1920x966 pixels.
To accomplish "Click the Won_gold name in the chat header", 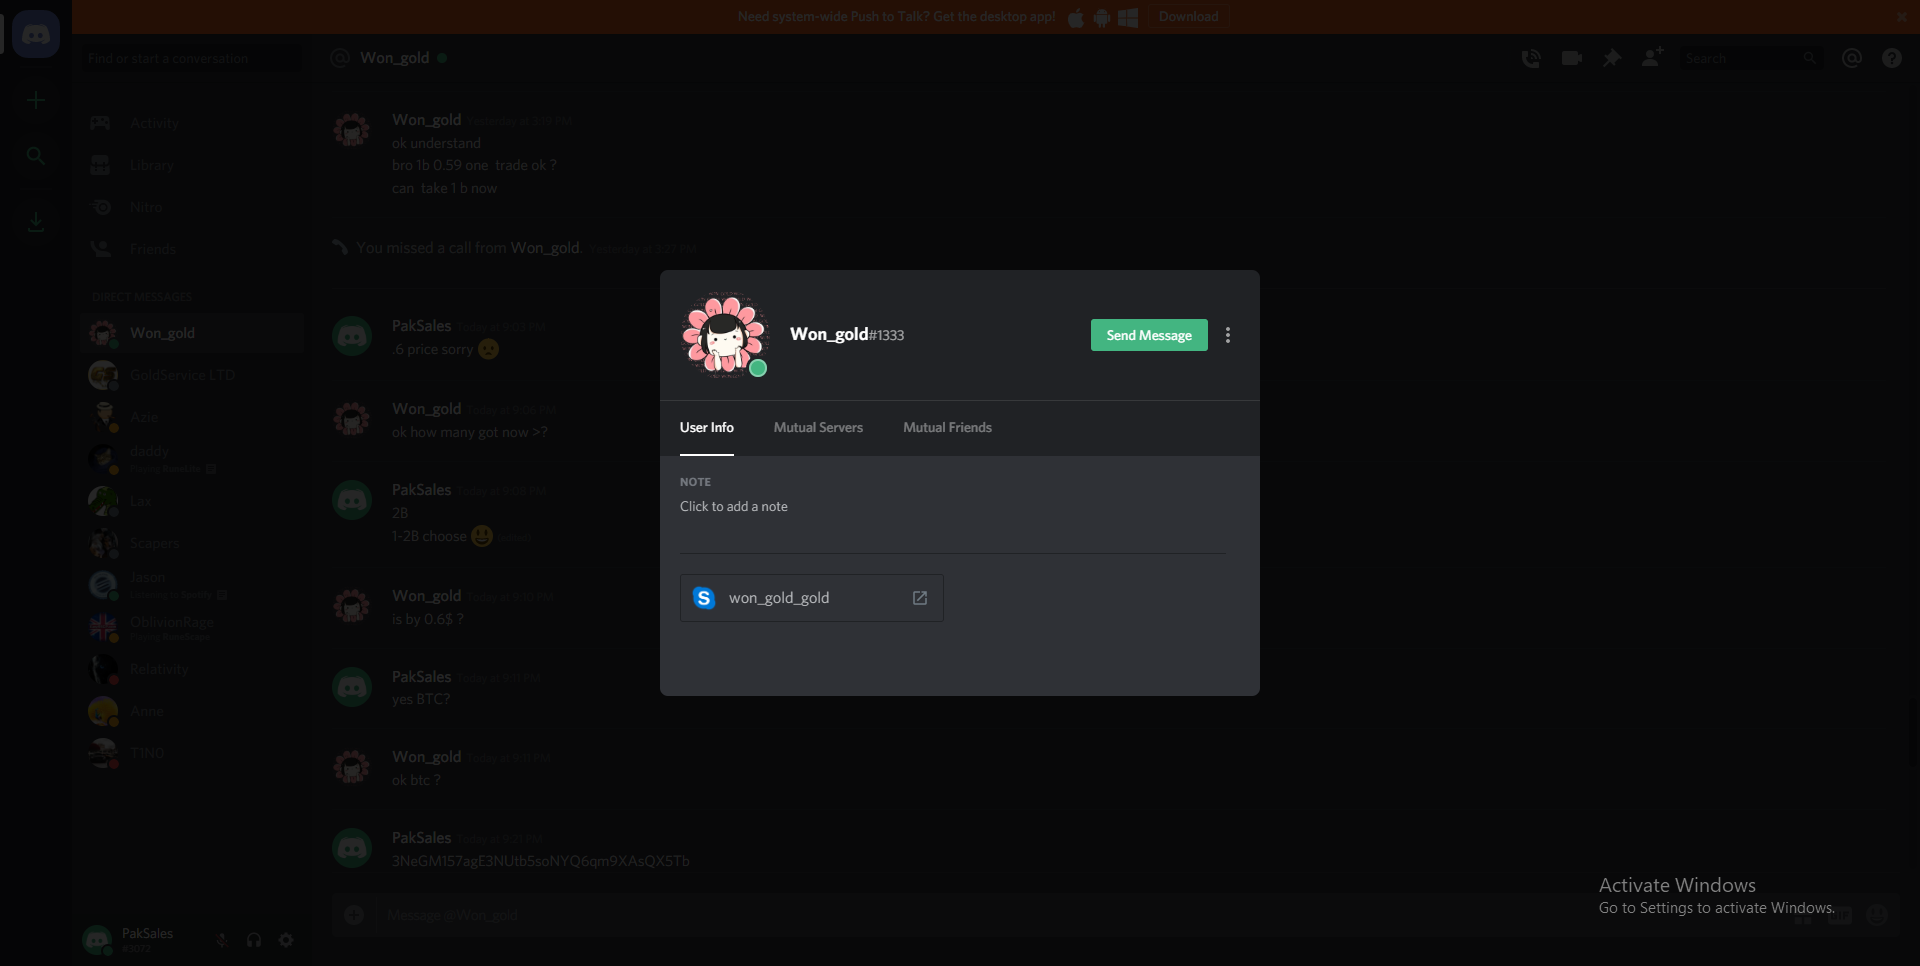I will click(x=394, y=58).
